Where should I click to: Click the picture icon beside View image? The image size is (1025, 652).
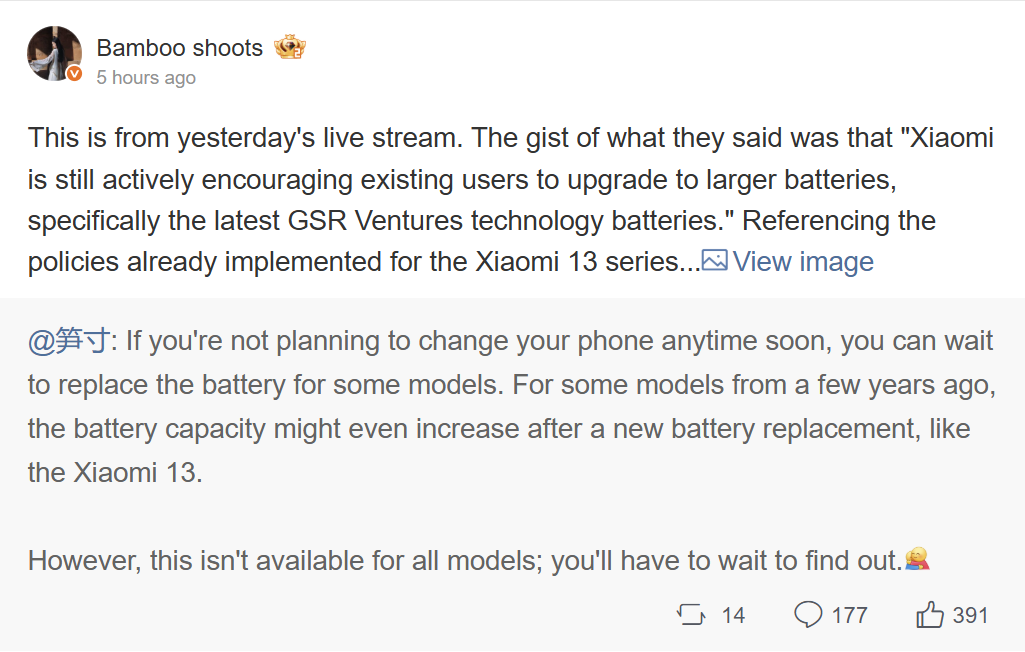point(714,260)
